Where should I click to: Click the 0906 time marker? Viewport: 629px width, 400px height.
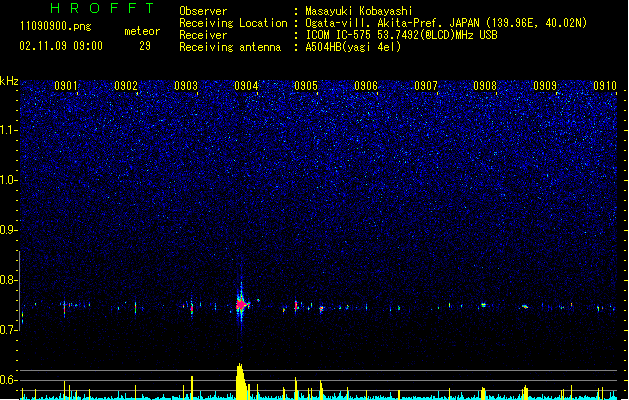pos(366,85)
